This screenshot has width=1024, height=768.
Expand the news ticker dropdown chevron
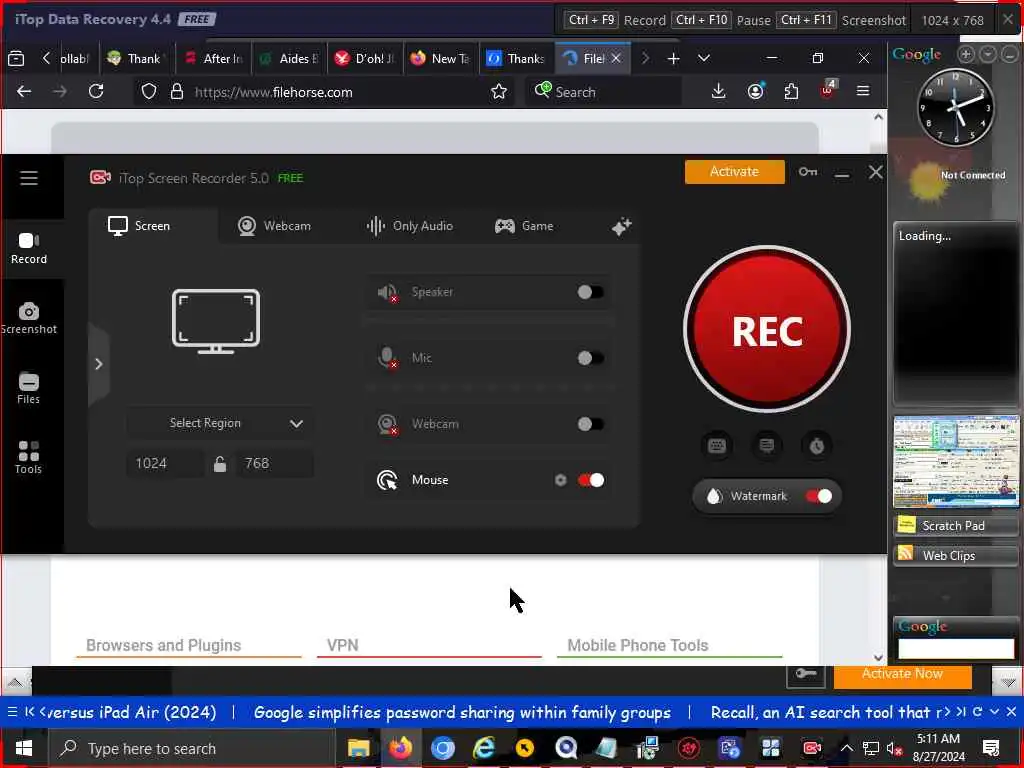coord(994,712)
